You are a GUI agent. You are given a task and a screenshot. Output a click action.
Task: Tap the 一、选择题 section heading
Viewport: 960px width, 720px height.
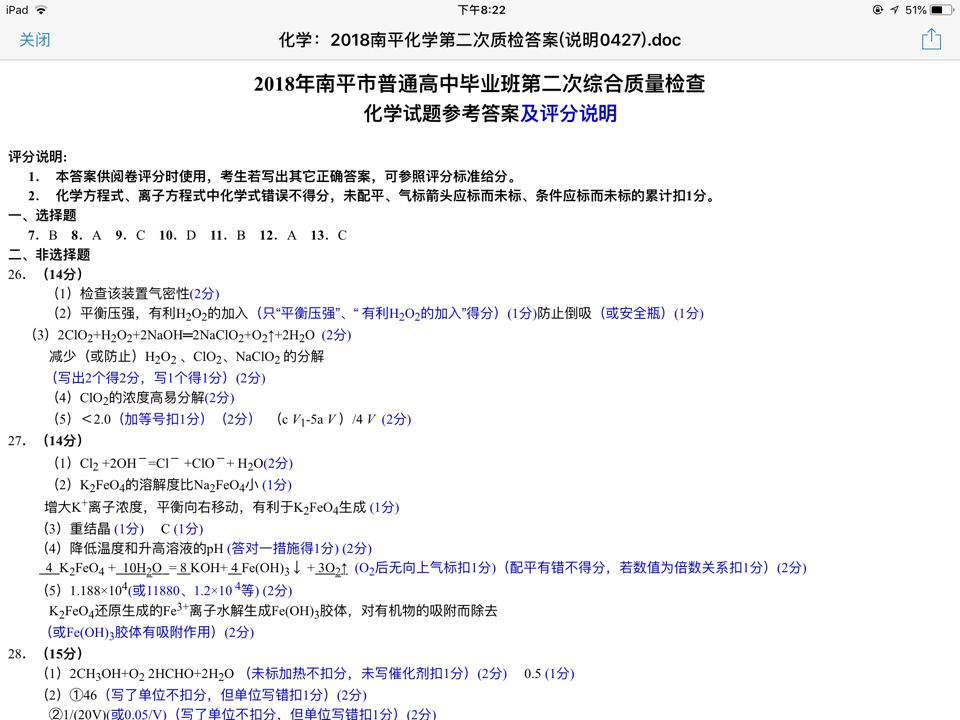[42, 215]
